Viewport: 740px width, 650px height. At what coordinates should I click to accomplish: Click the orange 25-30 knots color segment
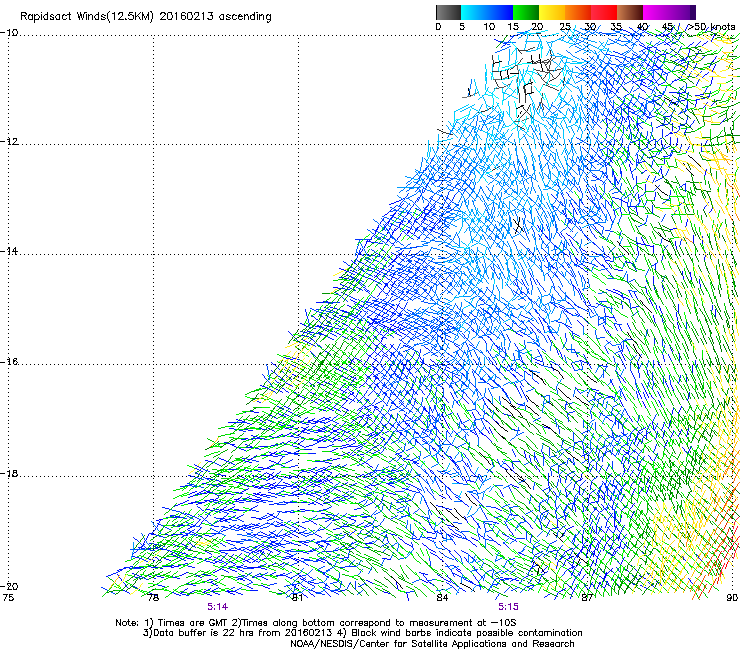tap(578, 12)
